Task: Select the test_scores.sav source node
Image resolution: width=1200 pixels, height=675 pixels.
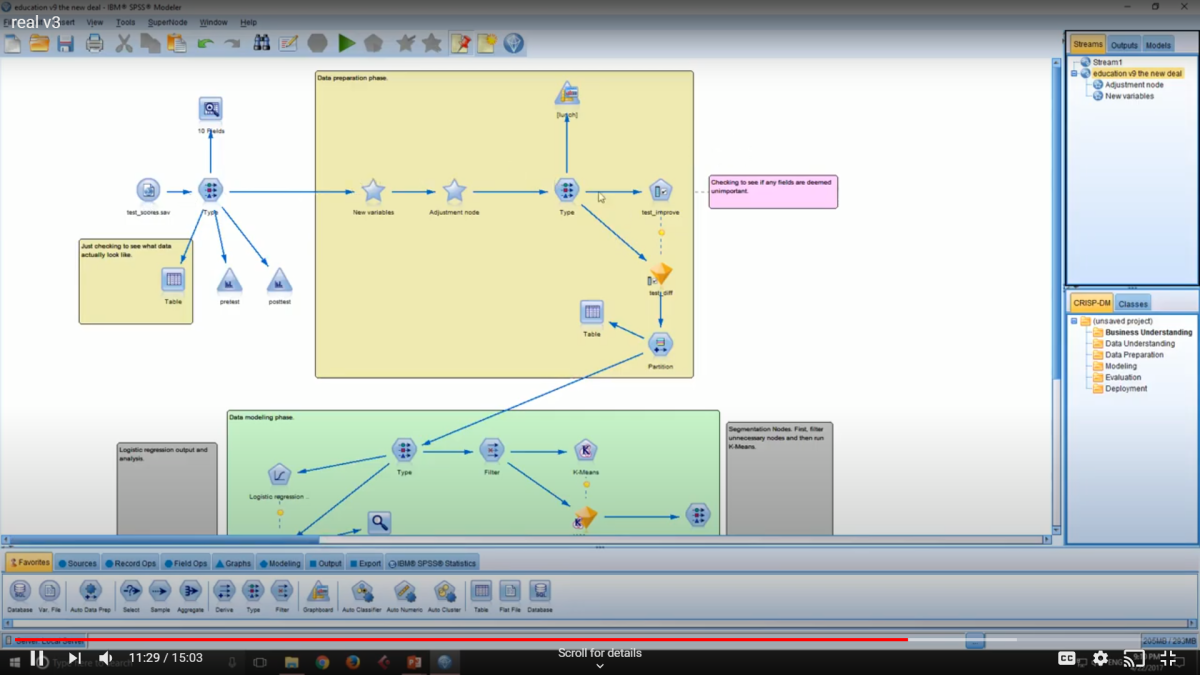Action: point(148,190)
